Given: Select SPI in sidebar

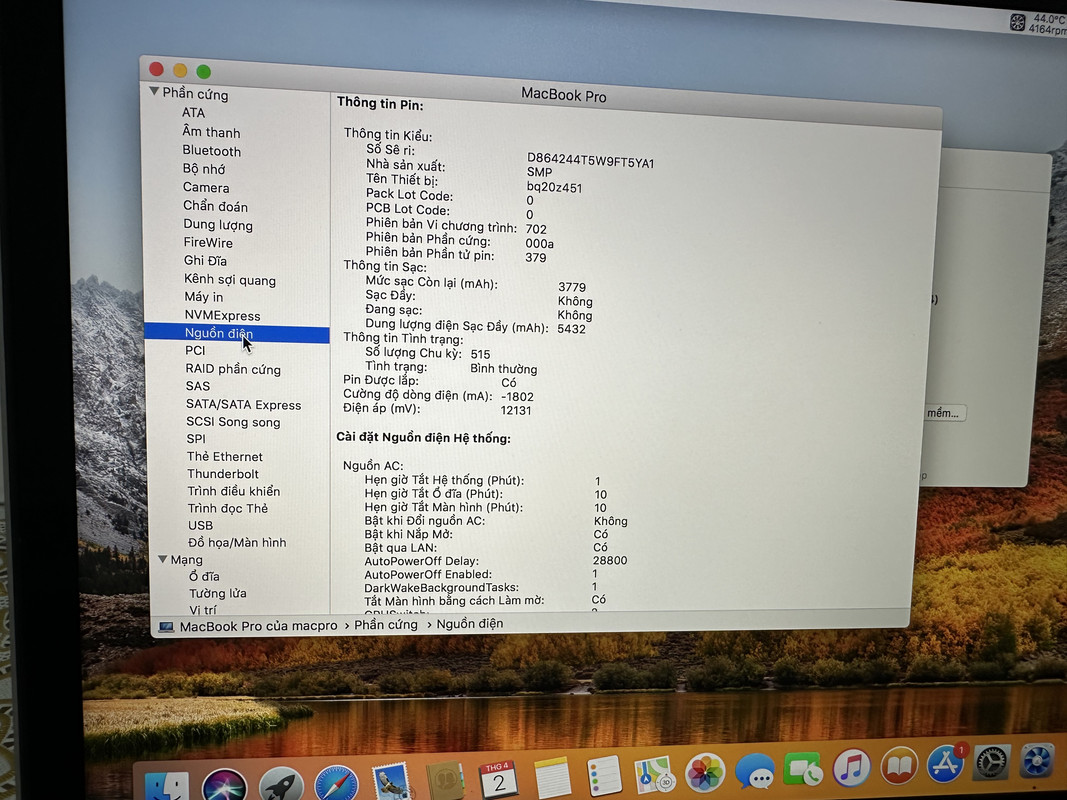Looking at the screenshot, I should tap(196, 439).
